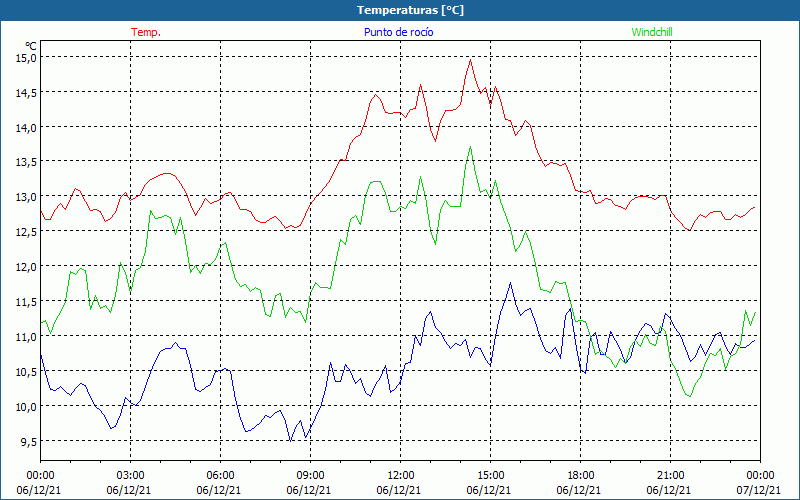
Task: Click the 15,0 y-axis value
Action: point(26,58)
